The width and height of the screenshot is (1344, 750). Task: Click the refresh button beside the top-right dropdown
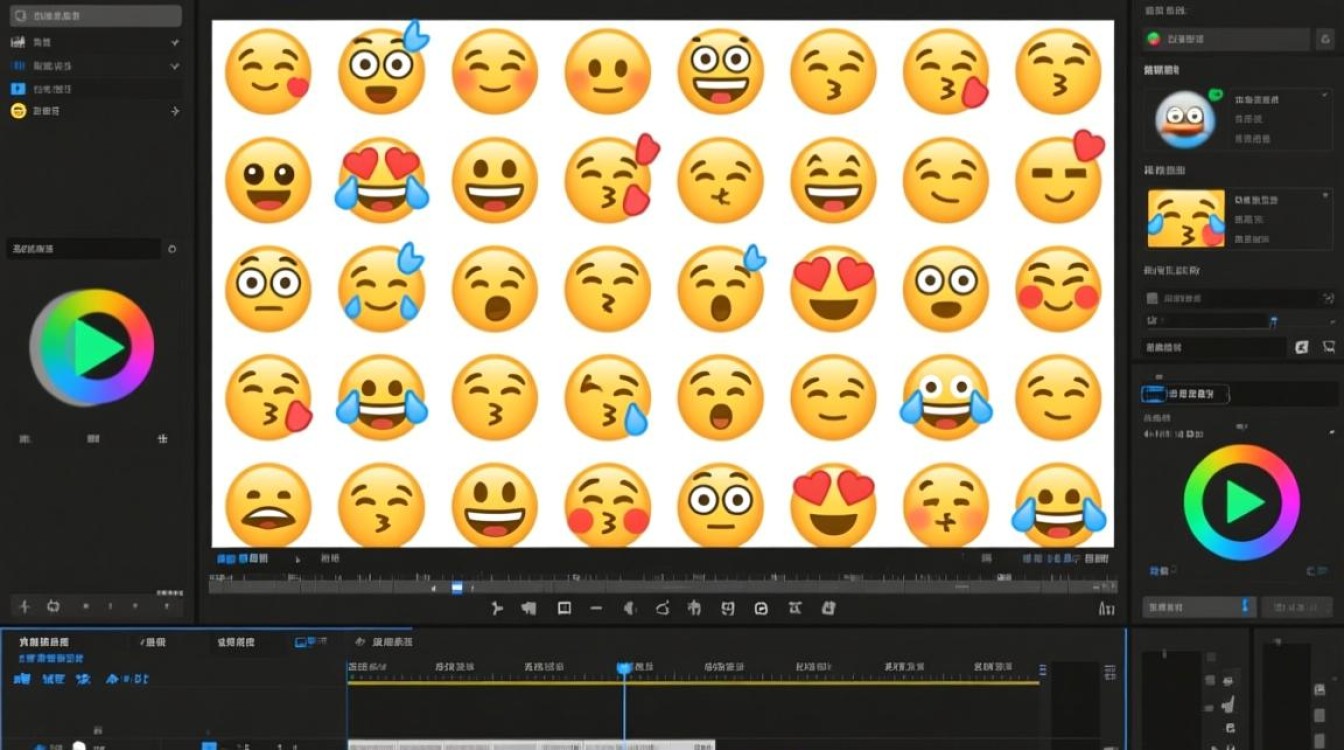point(1327,39)
